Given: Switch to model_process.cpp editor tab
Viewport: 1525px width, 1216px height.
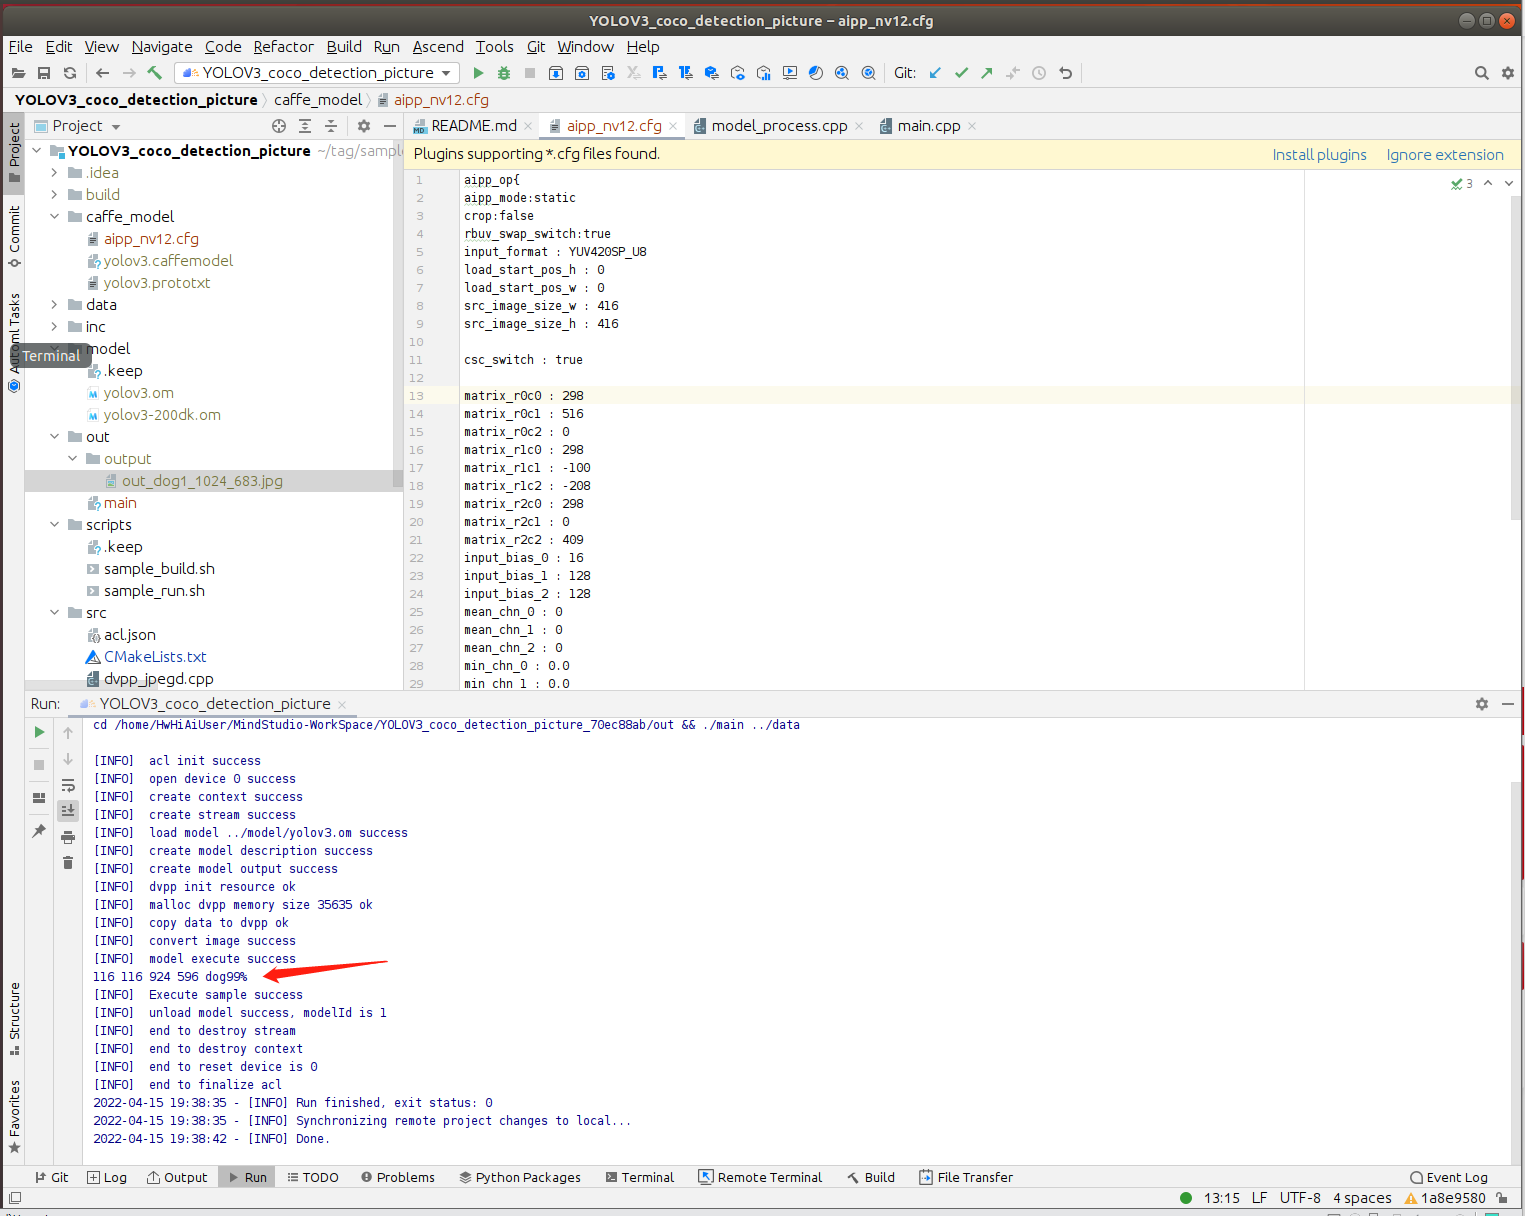Looking at the screenshot, I should [x=778, y=126].
